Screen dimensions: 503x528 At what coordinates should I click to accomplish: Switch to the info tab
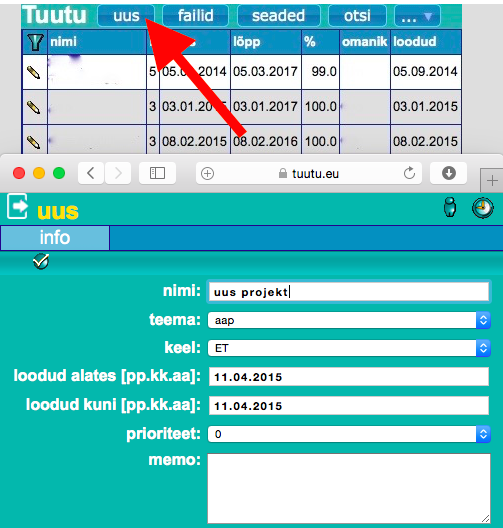(55, 238)
